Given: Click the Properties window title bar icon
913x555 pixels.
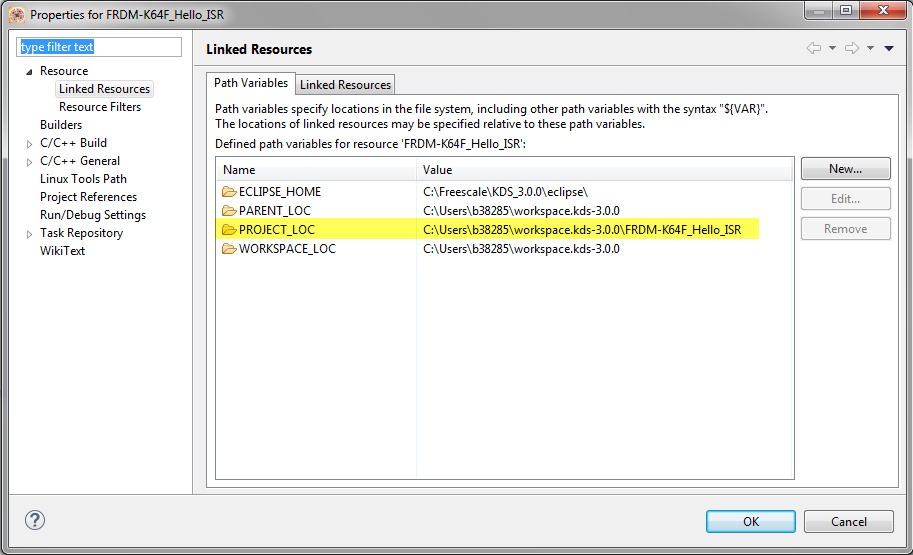Looking at the screenshot, I should [17, 15].
